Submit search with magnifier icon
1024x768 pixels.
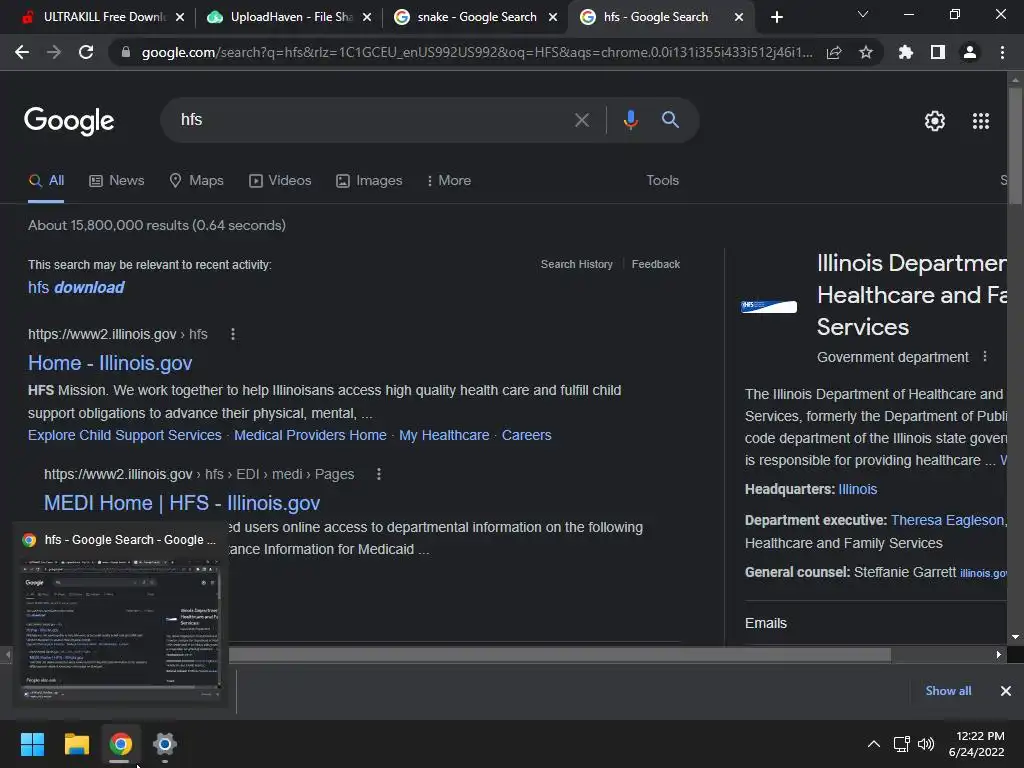[x=670, y=120]
